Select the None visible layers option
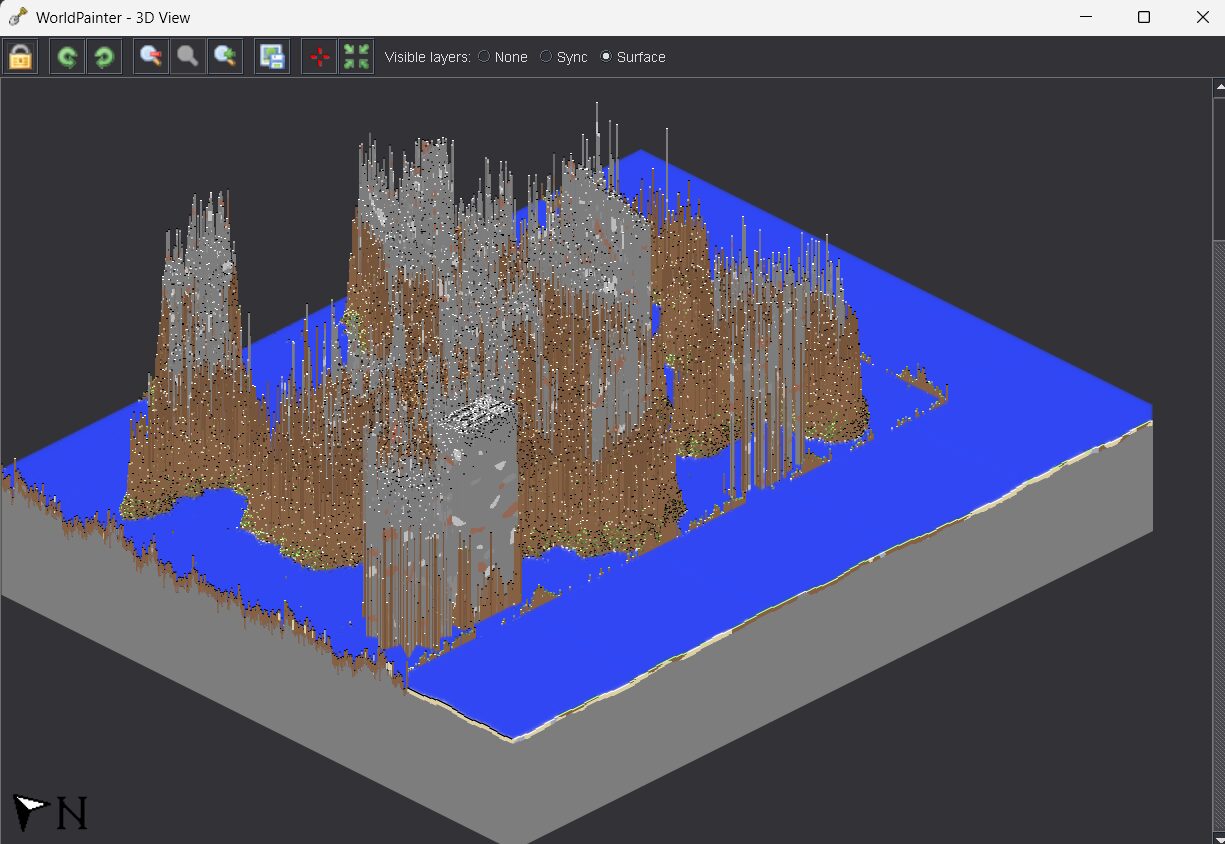Screen dimensions: 1225x844 tap(484, 57)
